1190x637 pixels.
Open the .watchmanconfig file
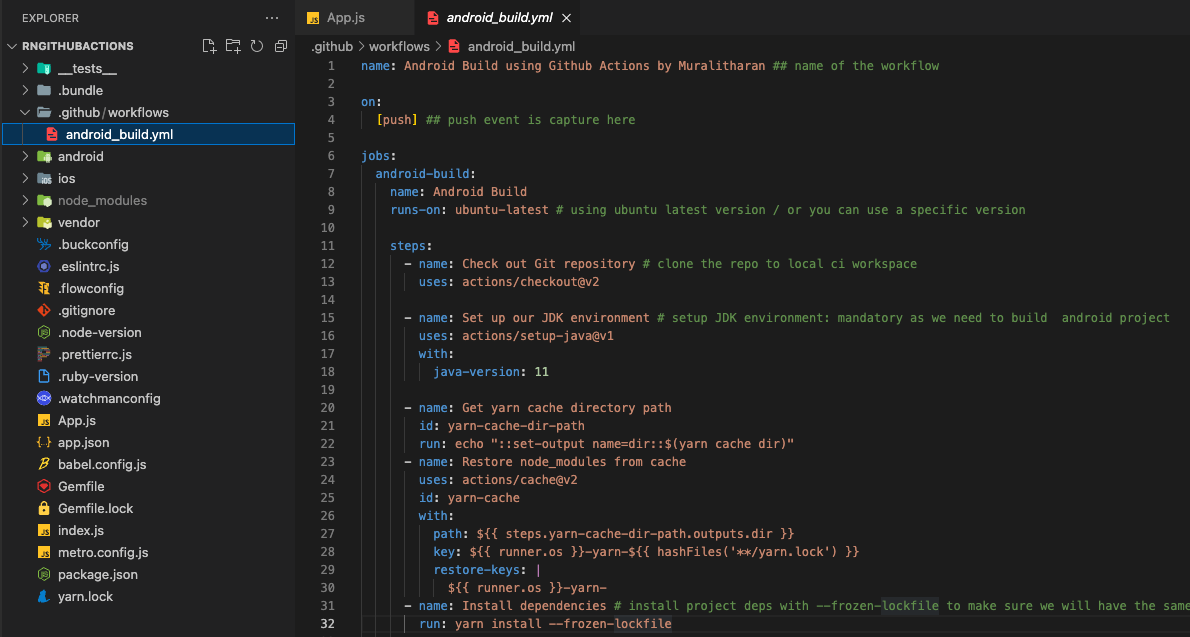click(x=149, y=399)
